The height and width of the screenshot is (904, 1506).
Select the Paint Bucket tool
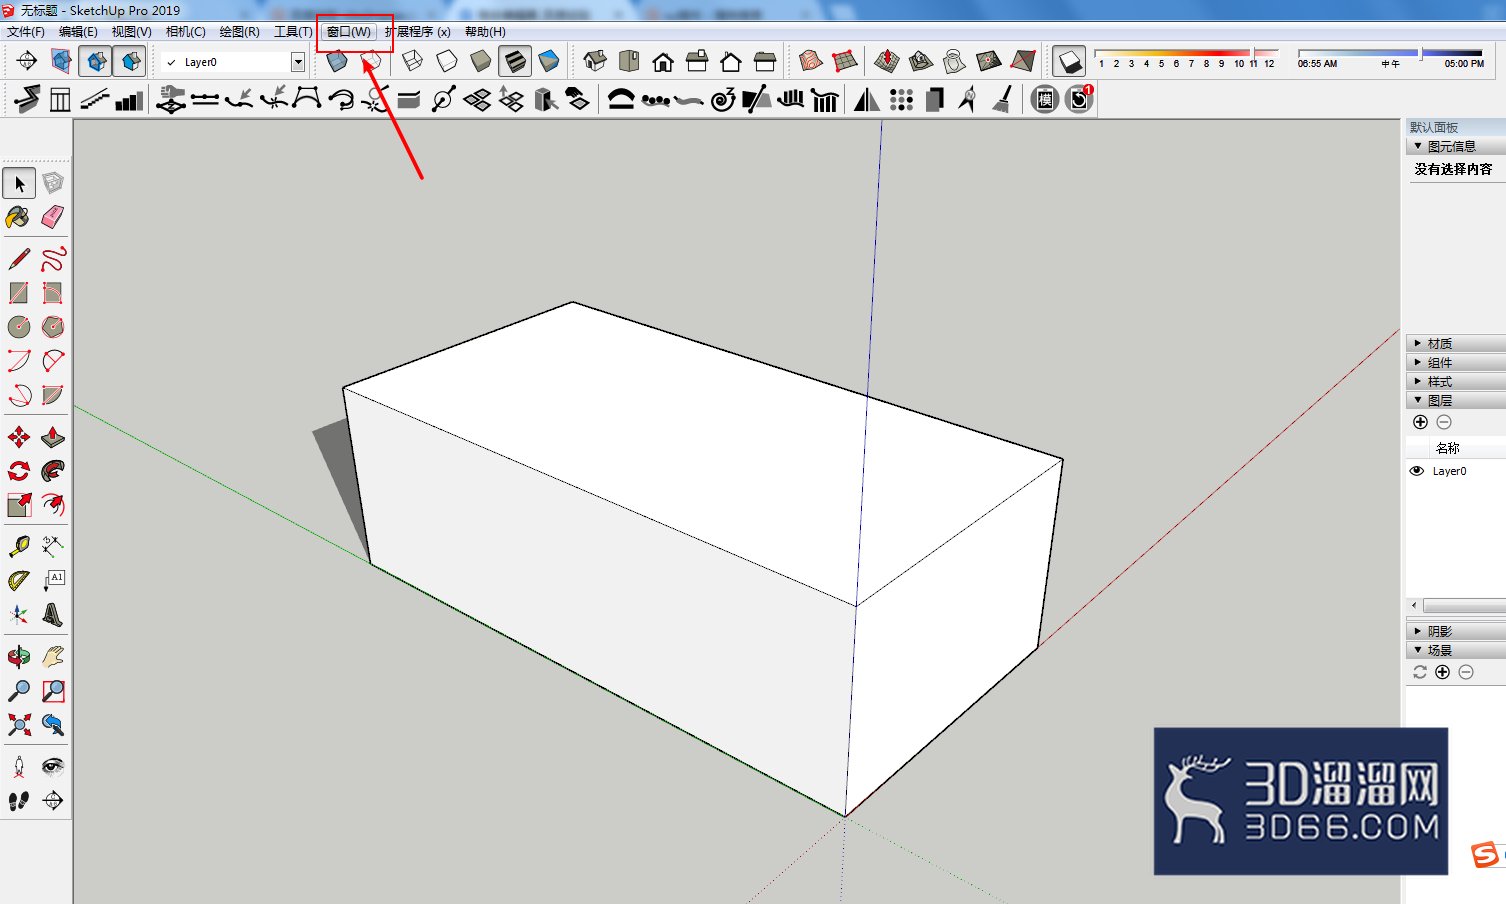click(x=18, y=217)
